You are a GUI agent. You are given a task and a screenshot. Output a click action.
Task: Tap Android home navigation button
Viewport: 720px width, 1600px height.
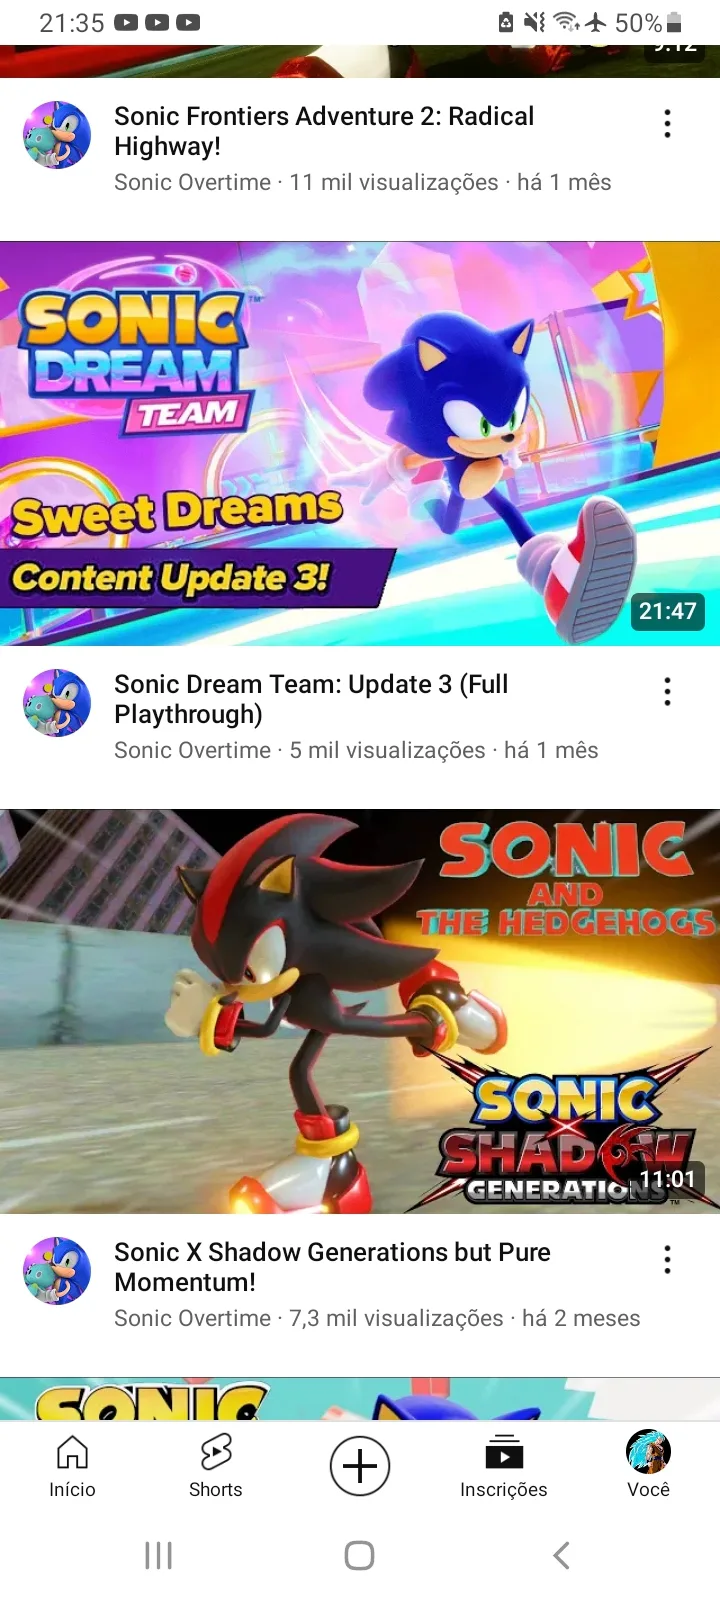click(x=359, y=1555)
